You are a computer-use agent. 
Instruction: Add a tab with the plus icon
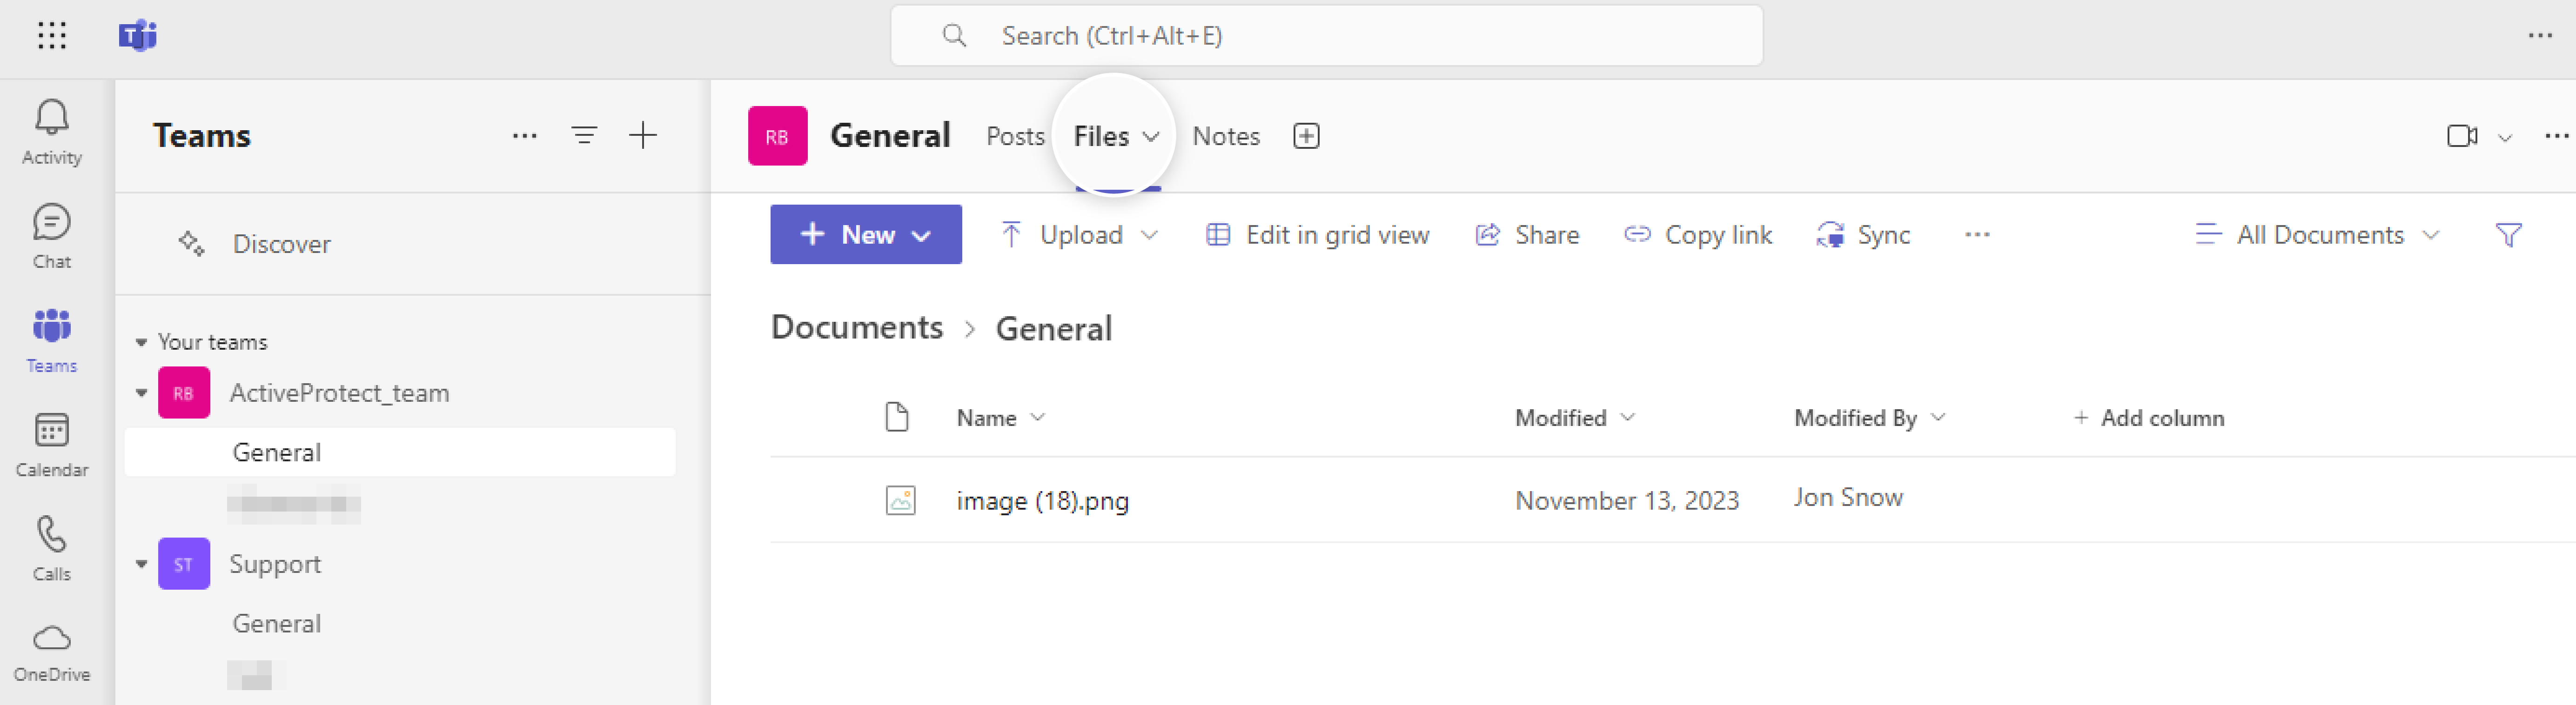(1306, 136)
